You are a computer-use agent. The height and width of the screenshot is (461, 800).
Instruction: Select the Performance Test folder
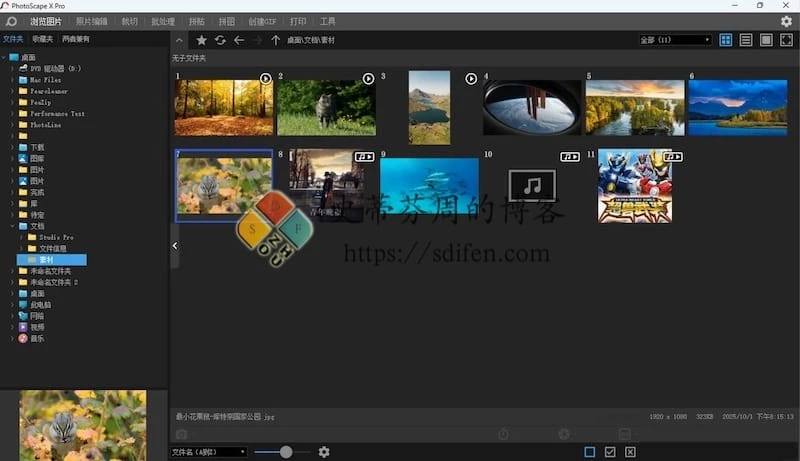coord(57,114)
